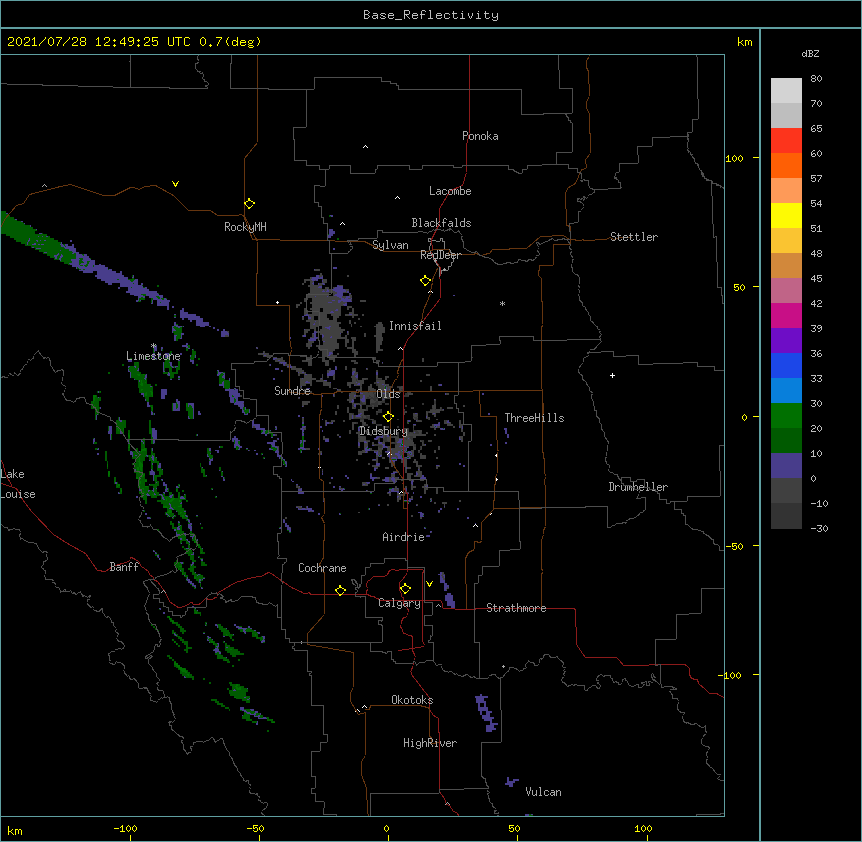Click the timestamp 2021/07/28 12:49:25 UTC

pos(99,42)
